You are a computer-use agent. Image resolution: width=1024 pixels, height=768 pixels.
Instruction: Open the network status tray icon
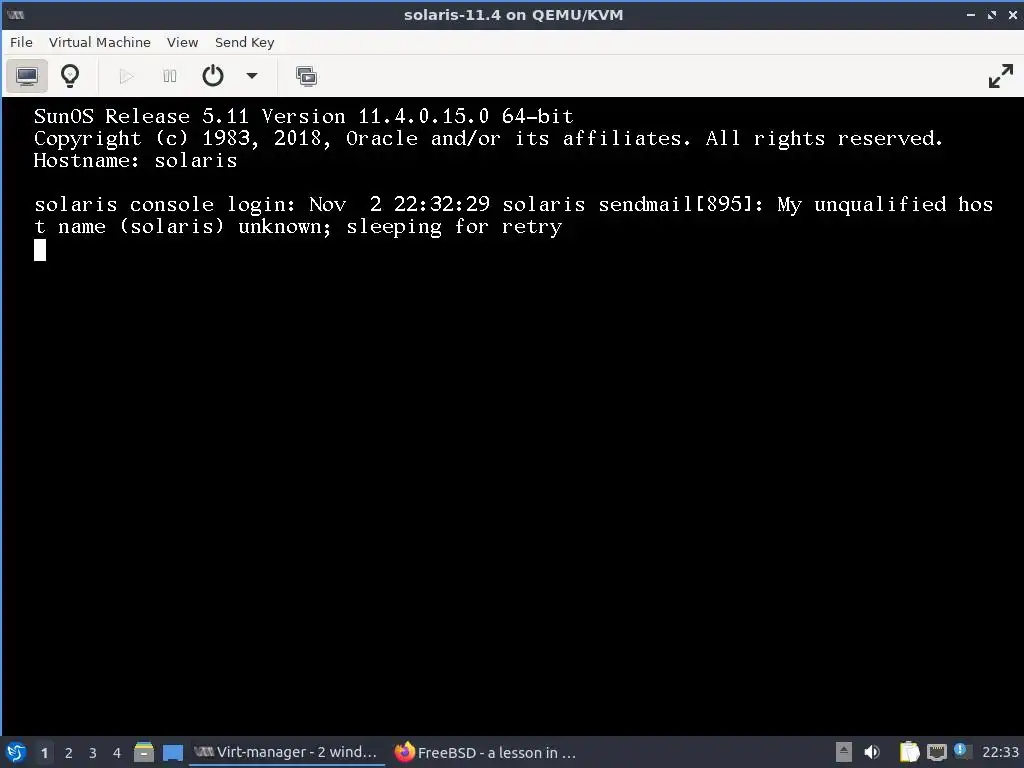(x=936, y=752)
